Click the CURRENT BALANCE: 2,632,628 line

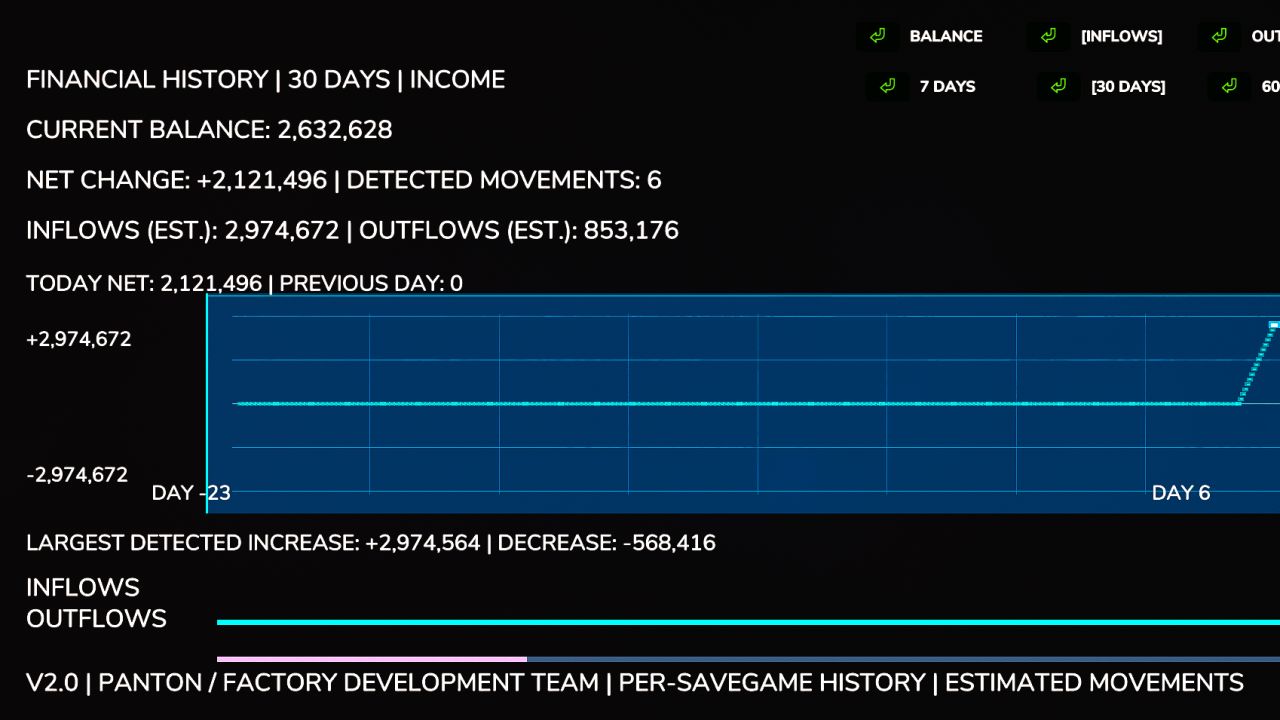(x=209, y=130)
